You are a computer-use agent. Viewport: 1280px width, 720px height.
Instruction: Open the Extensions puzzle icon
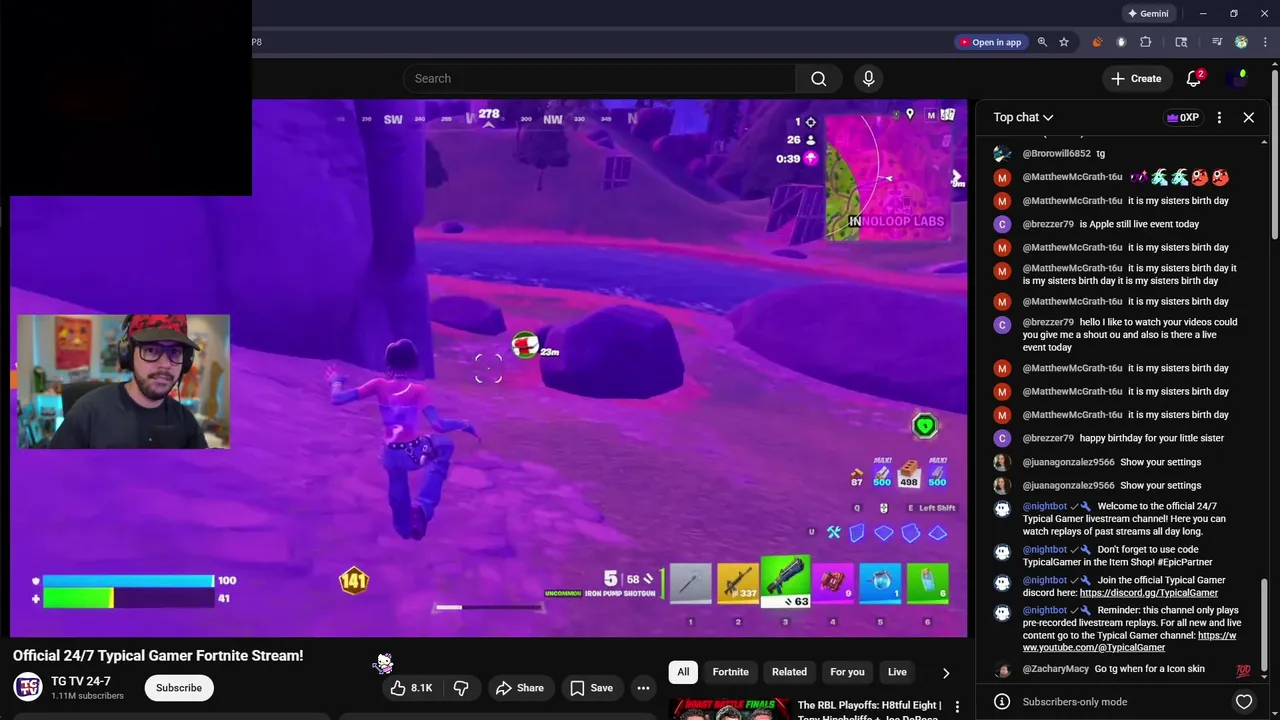[x=1146, y=42]
